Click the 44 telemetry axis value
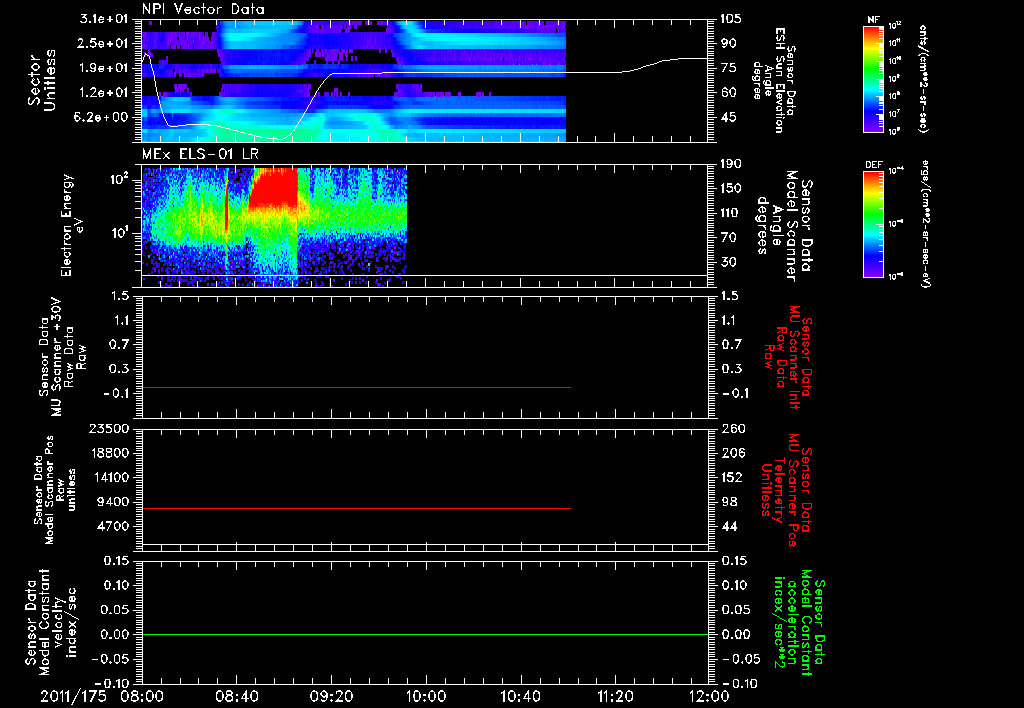 (x=729, y=526)
